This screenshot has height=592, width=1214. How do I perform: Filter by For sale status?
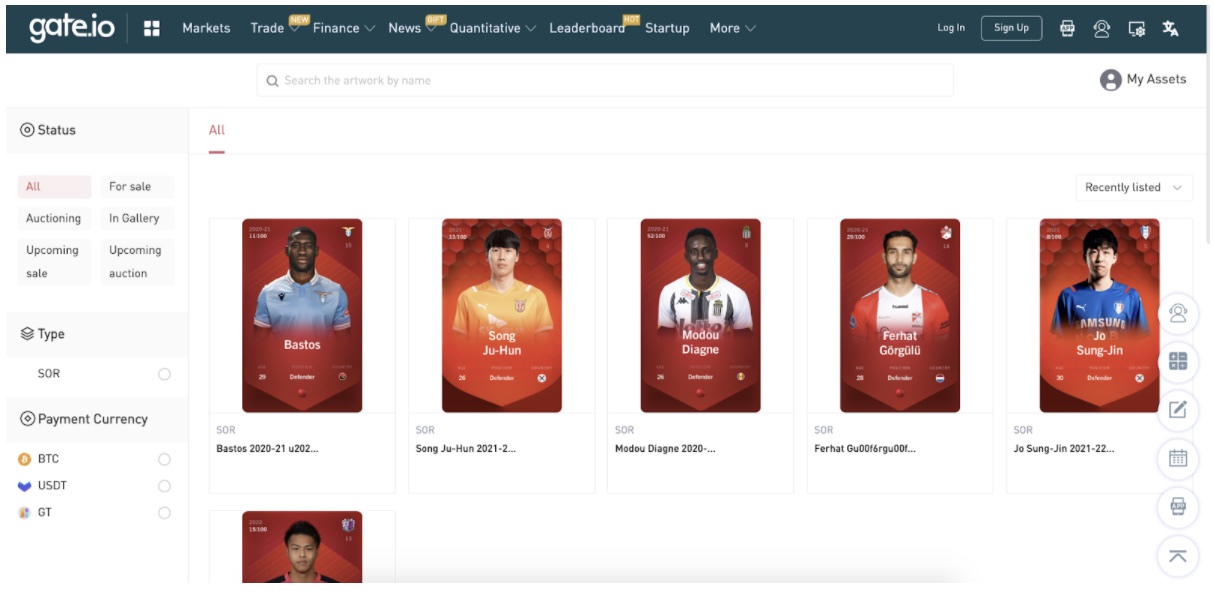[137, 187]
